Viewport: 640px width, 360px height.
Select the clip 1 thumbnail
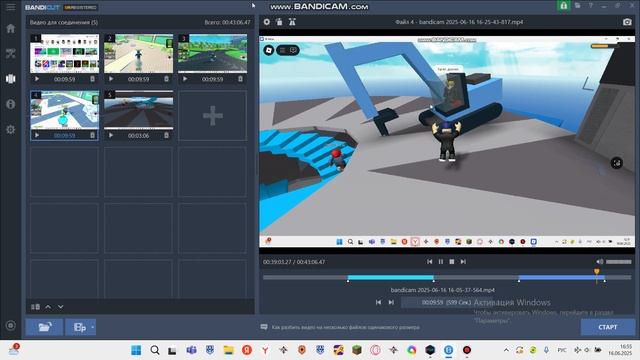pos(64,53)
